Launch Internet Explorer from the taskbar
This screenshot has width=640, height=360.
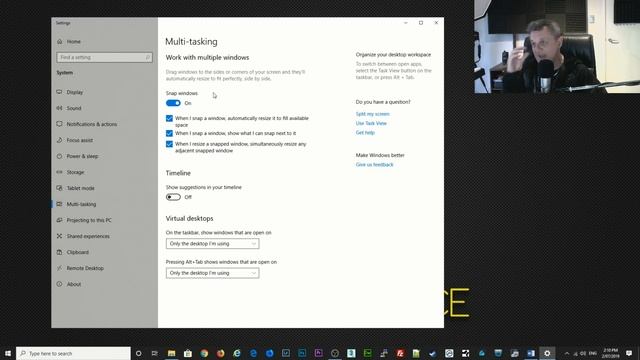(237, 353)
